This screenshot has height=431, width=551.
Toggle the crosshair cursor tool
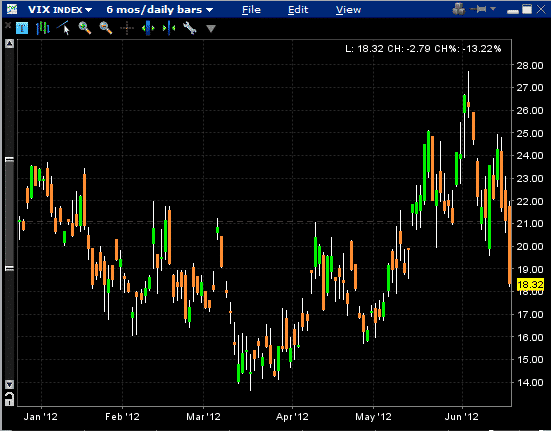coord(127,28)
